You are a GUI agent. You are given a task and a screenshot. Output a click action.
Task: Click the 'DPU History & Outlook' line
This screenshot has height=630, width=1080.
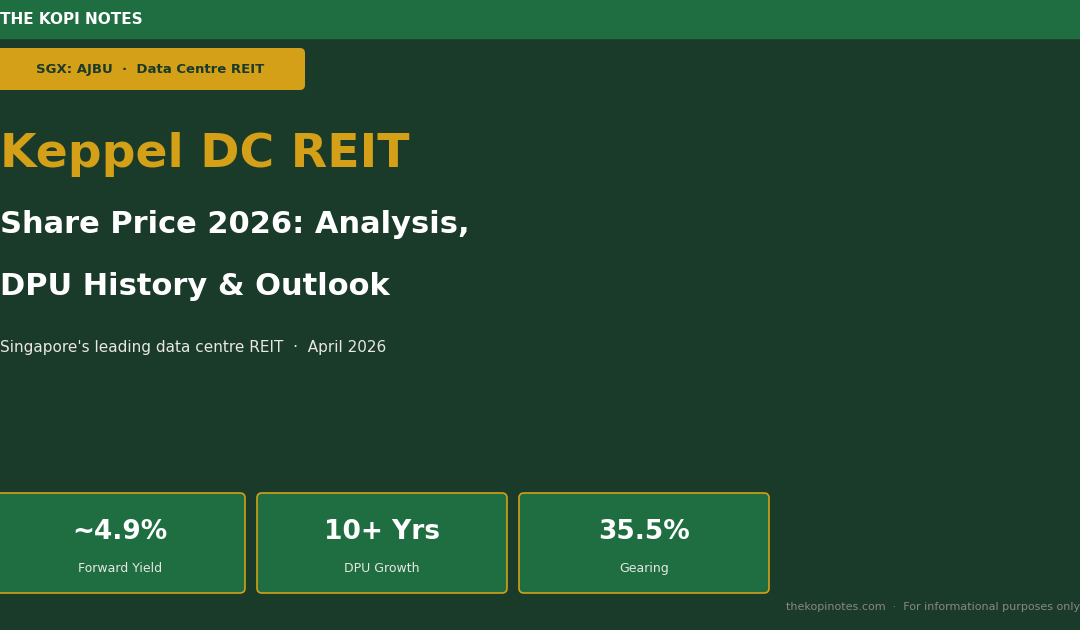(195, 285)
